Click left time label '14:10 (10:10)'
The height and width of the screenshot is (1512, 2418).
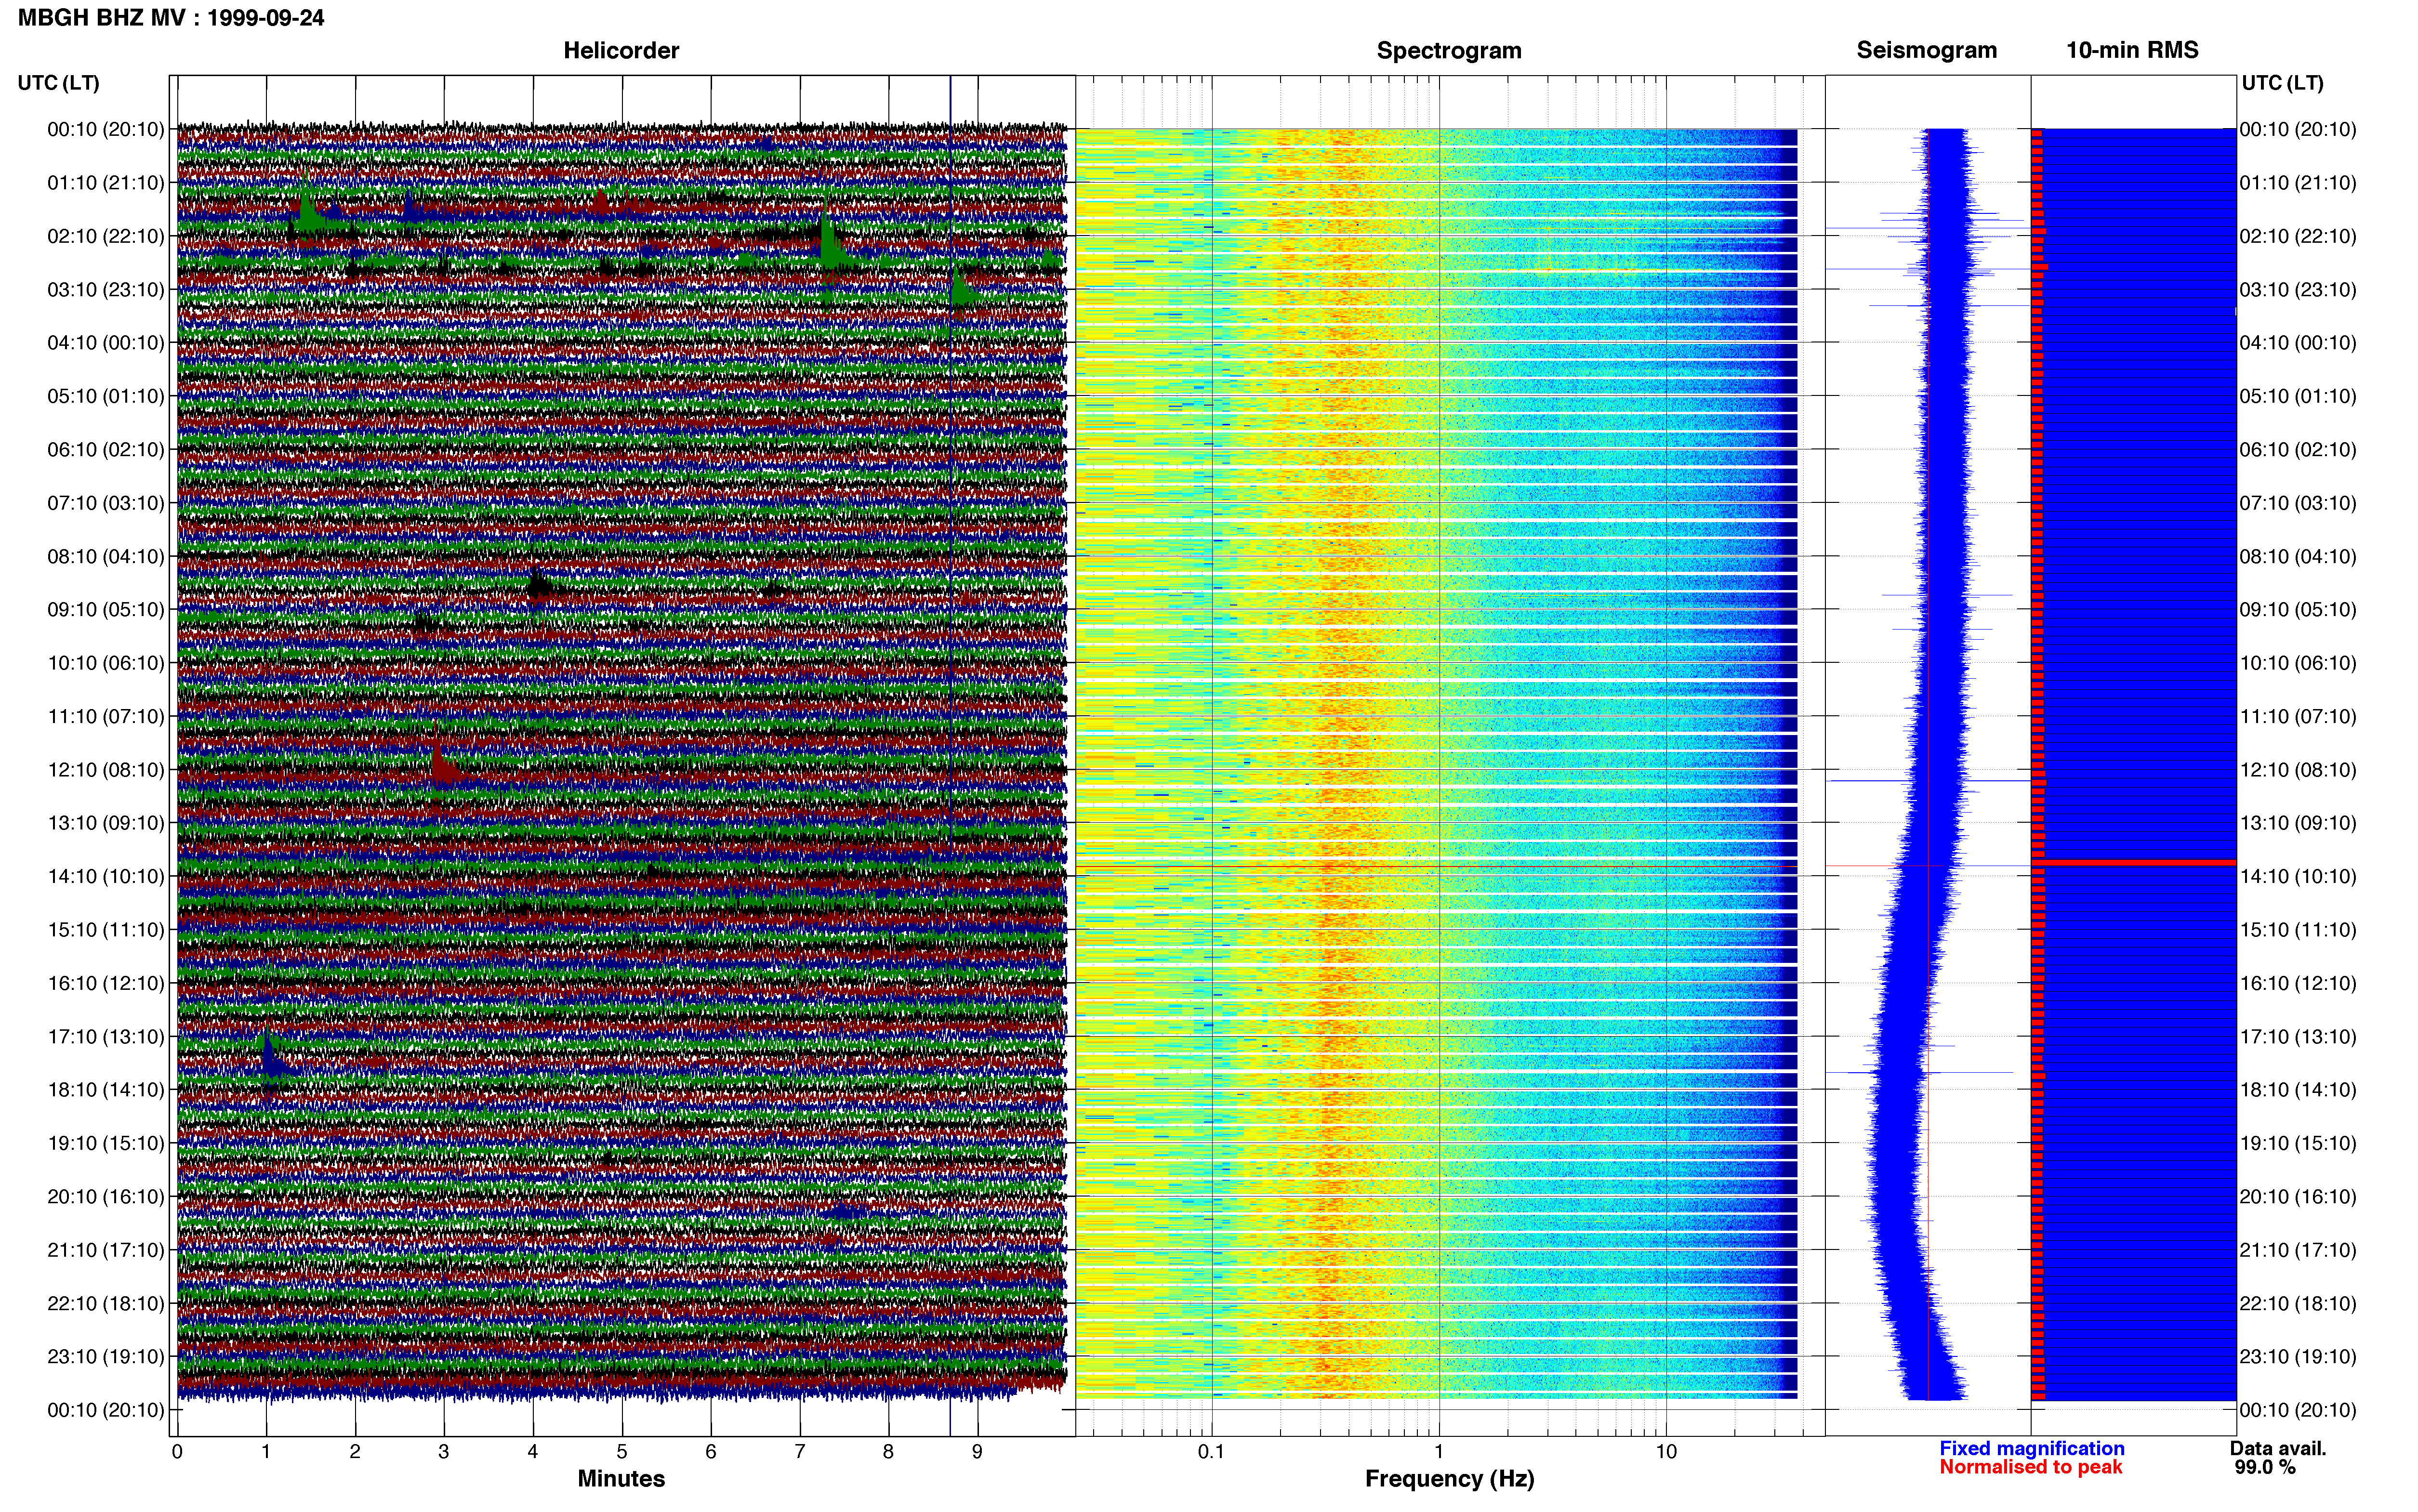[x=106, y=876]
